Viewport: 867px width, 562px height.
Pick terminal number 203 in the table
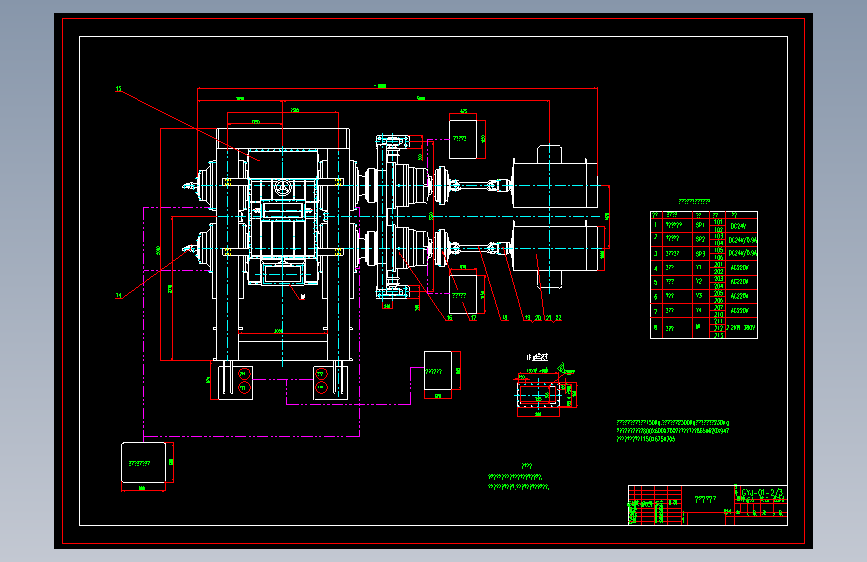pyautogui.click(x=718, y=279)
